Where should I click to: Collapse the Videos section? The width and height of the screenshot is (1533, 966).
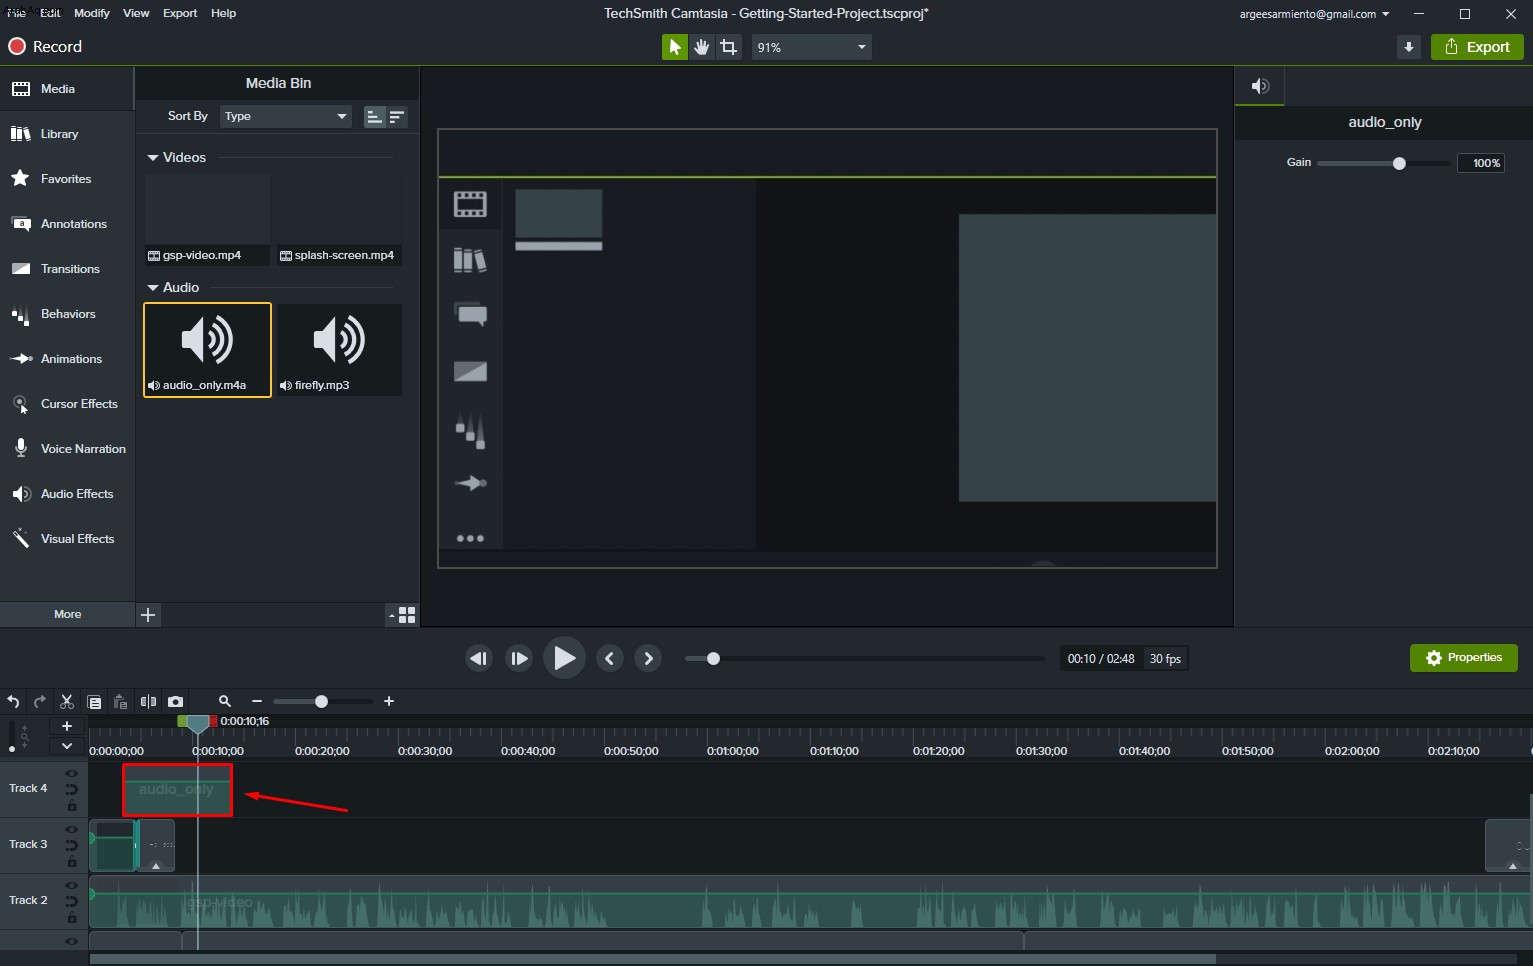point(153,158)
